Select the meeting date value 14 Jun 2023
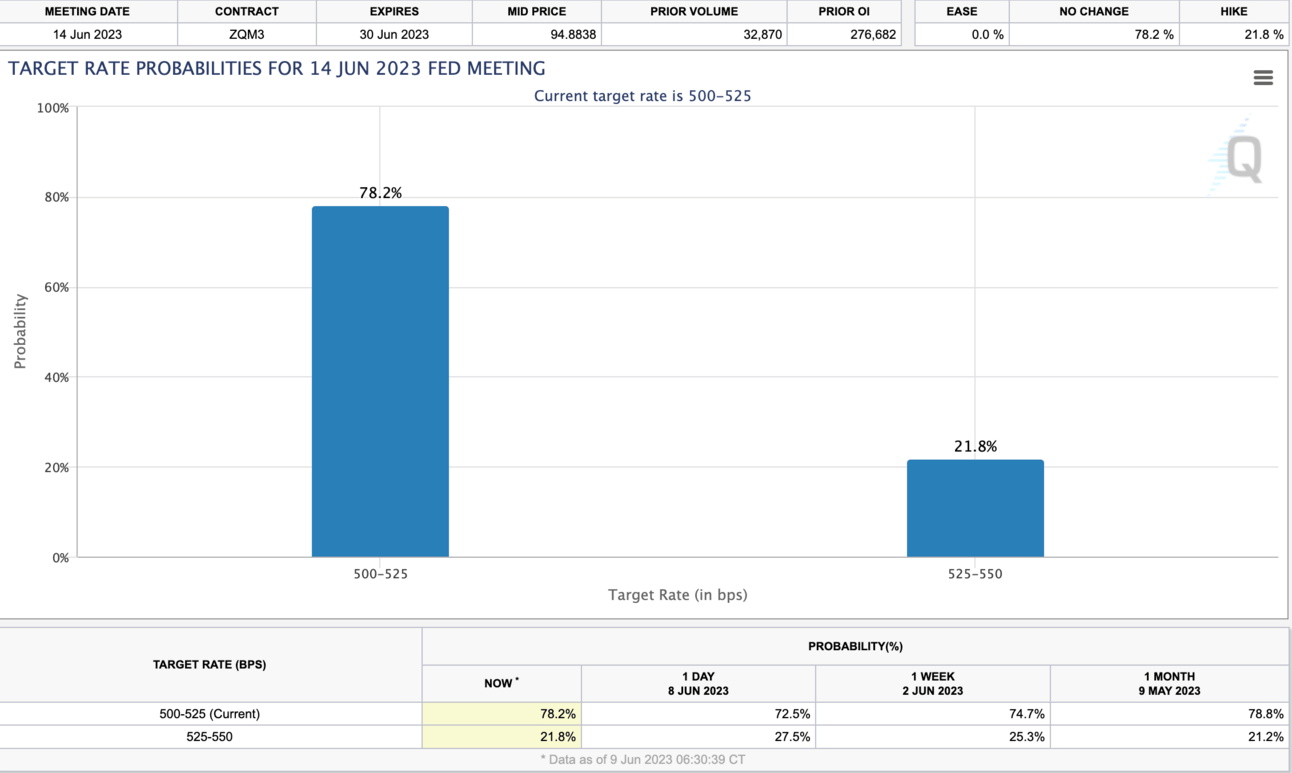 click(88, 34)
